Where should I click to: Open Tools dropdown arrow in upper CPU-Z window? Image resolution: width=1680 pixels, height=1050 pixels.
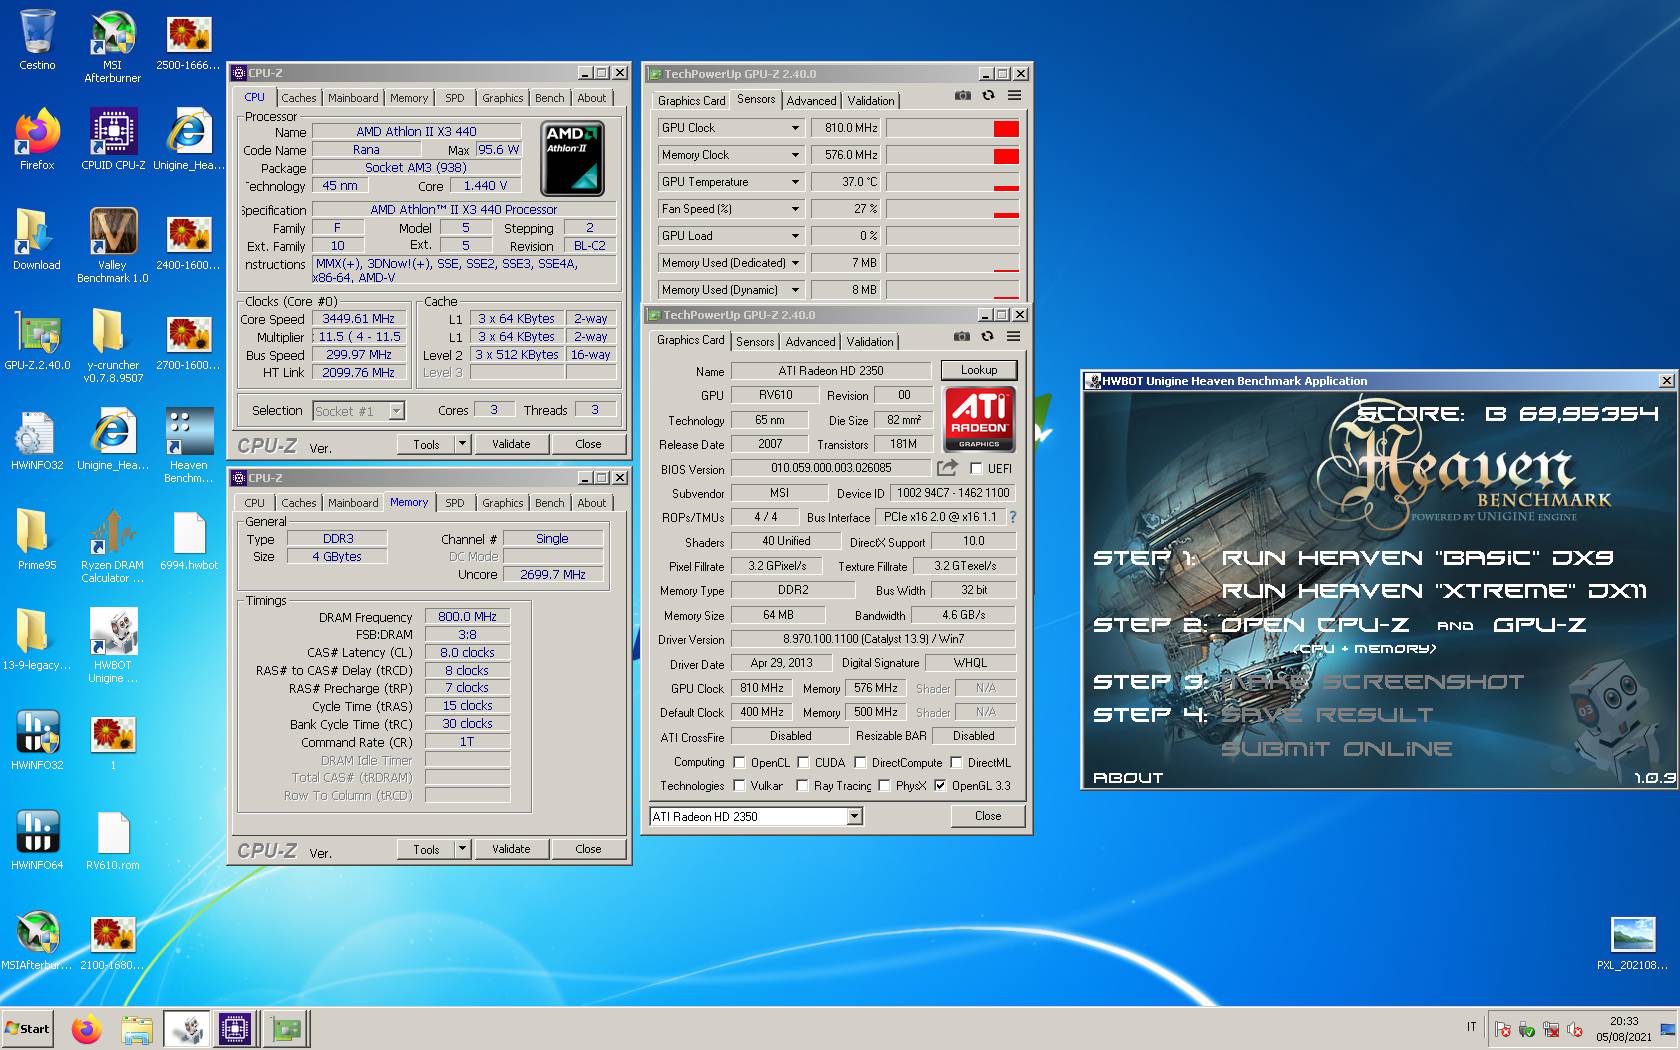(x=462, y=444)
